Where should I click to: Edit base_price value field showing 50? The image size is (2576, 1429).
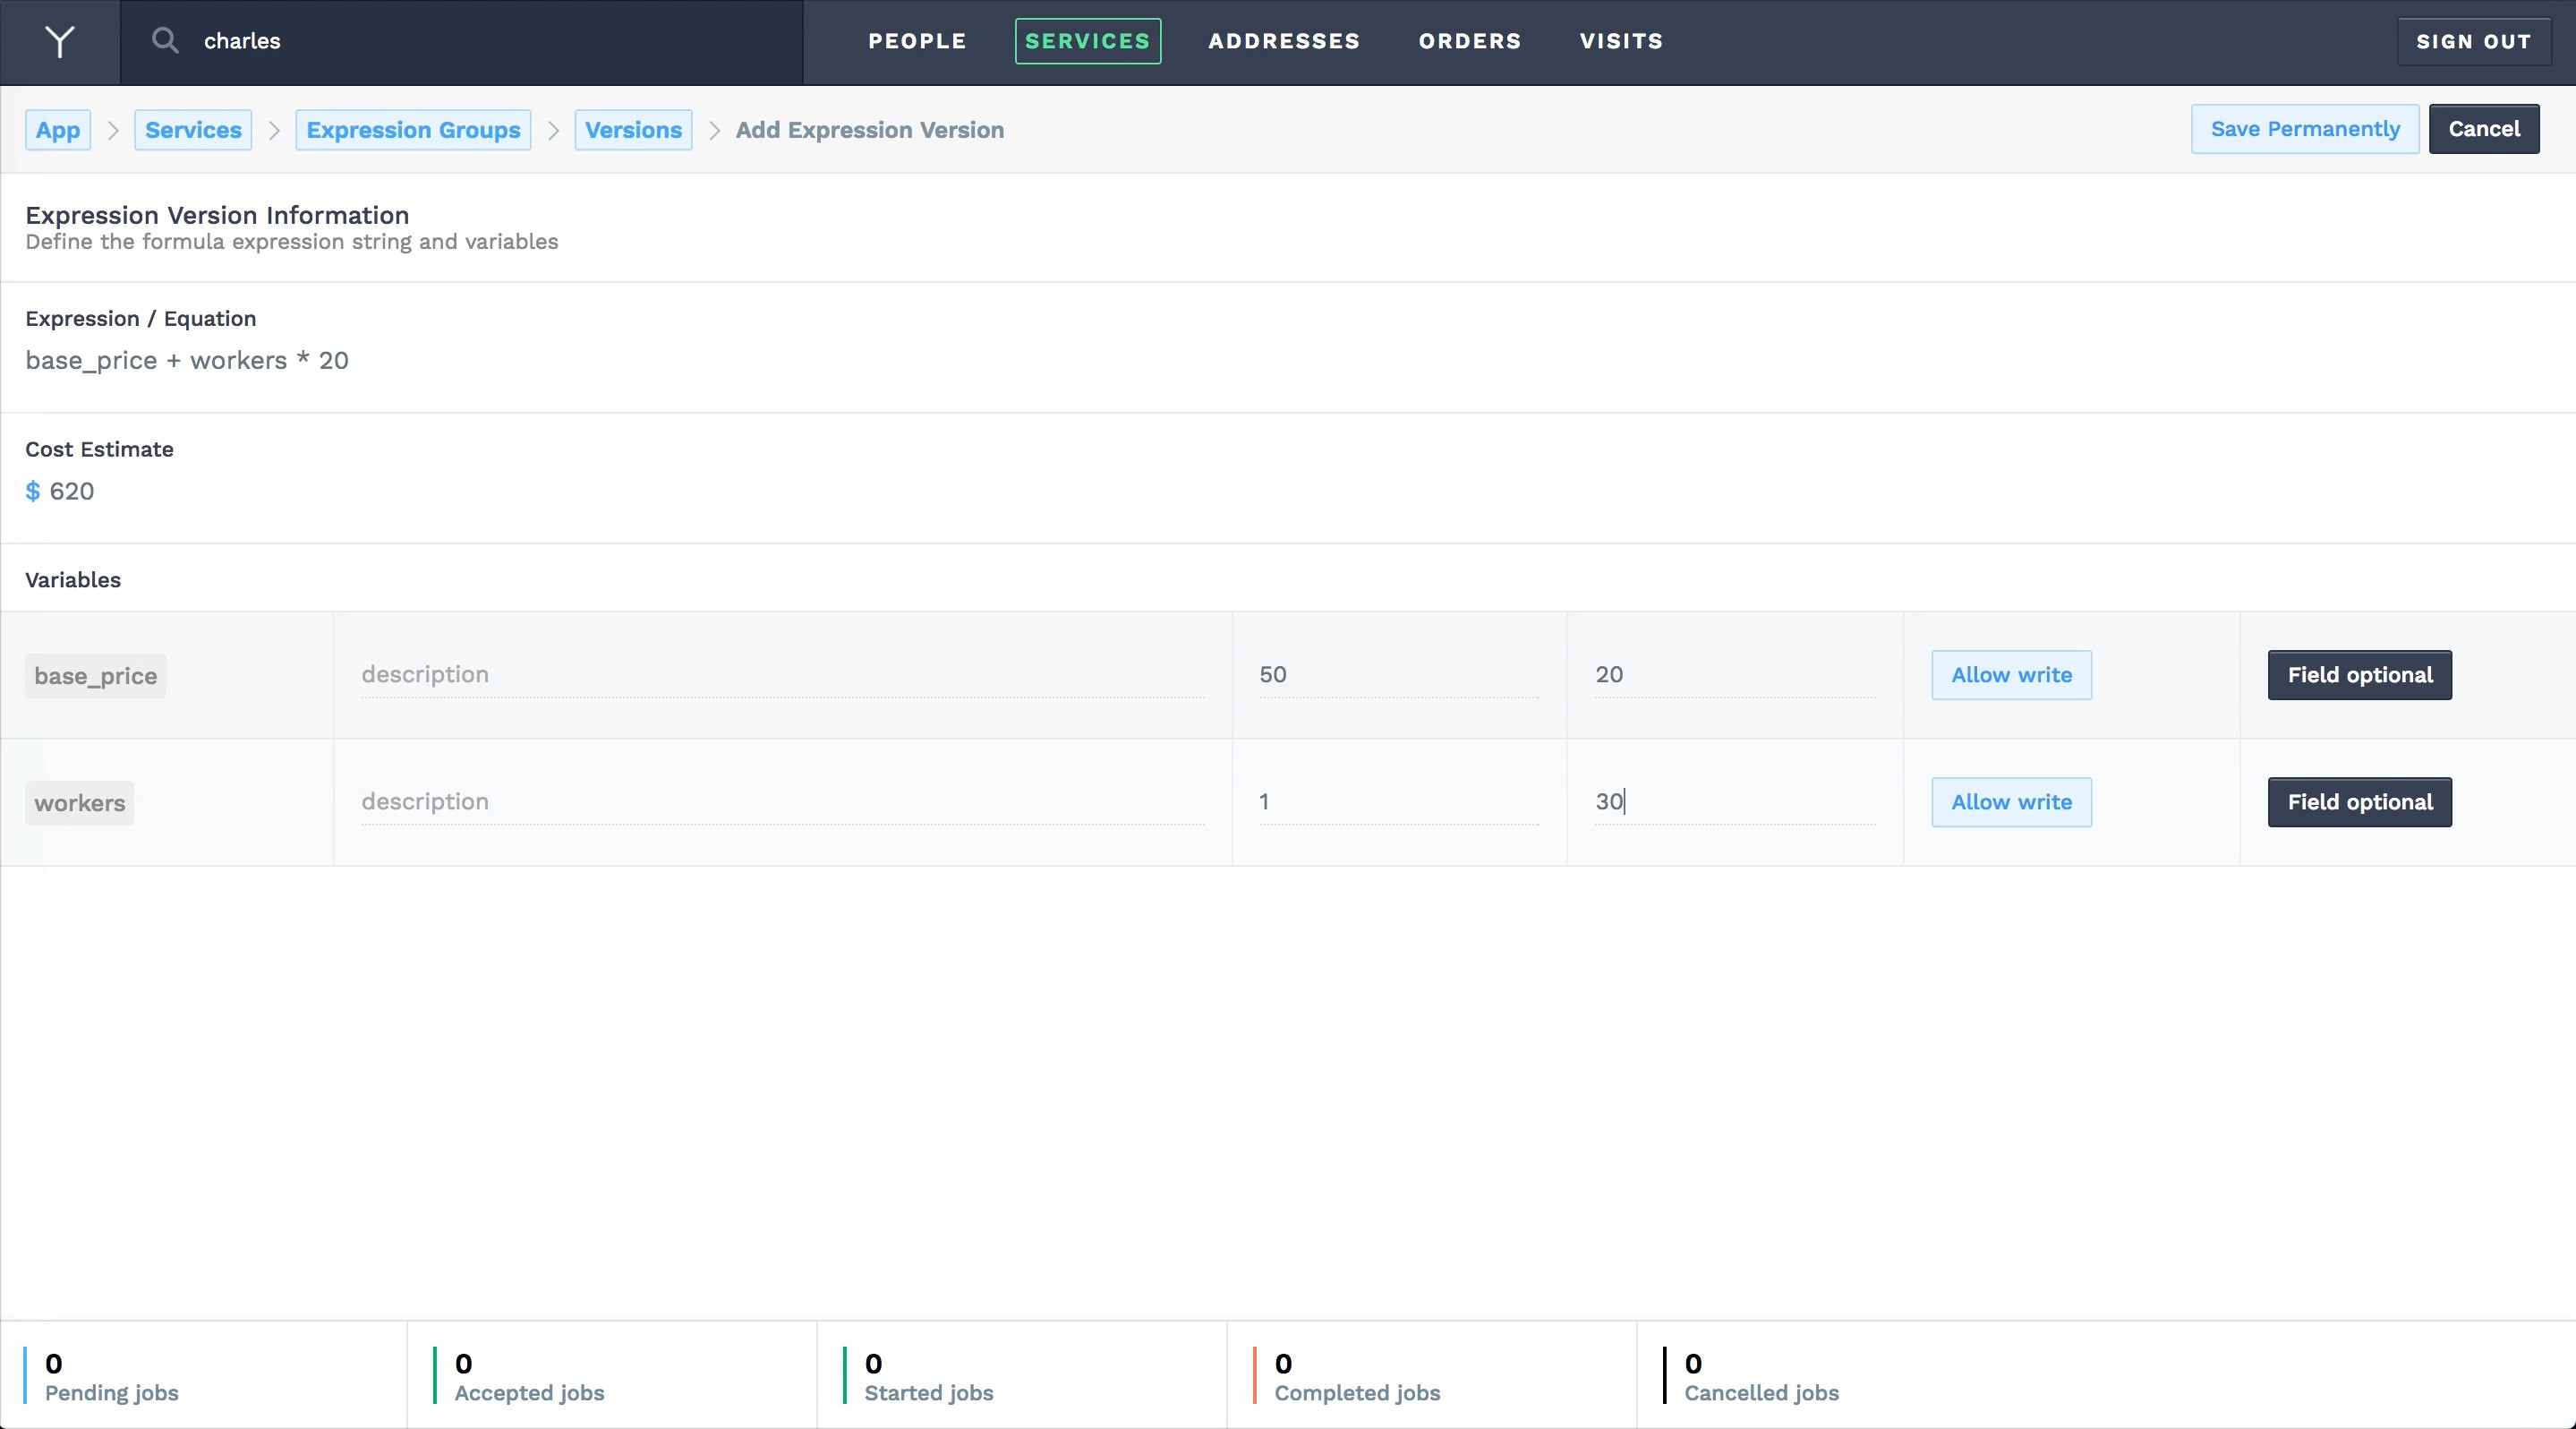pos(1399,675)
